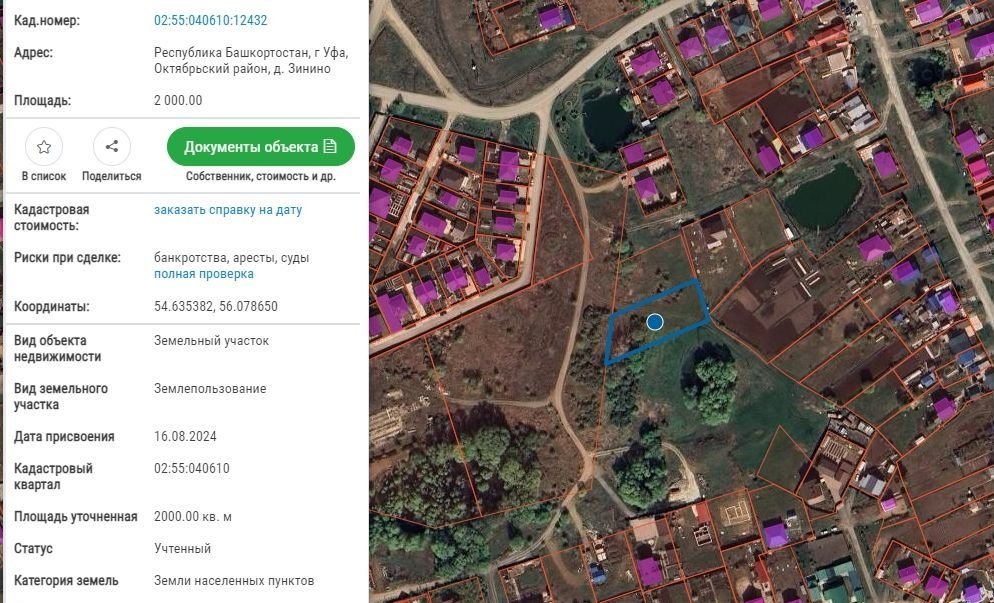This screenshot has width=994, height=603.
Task: Open the полная проверка link
Action: click(204, 274)
